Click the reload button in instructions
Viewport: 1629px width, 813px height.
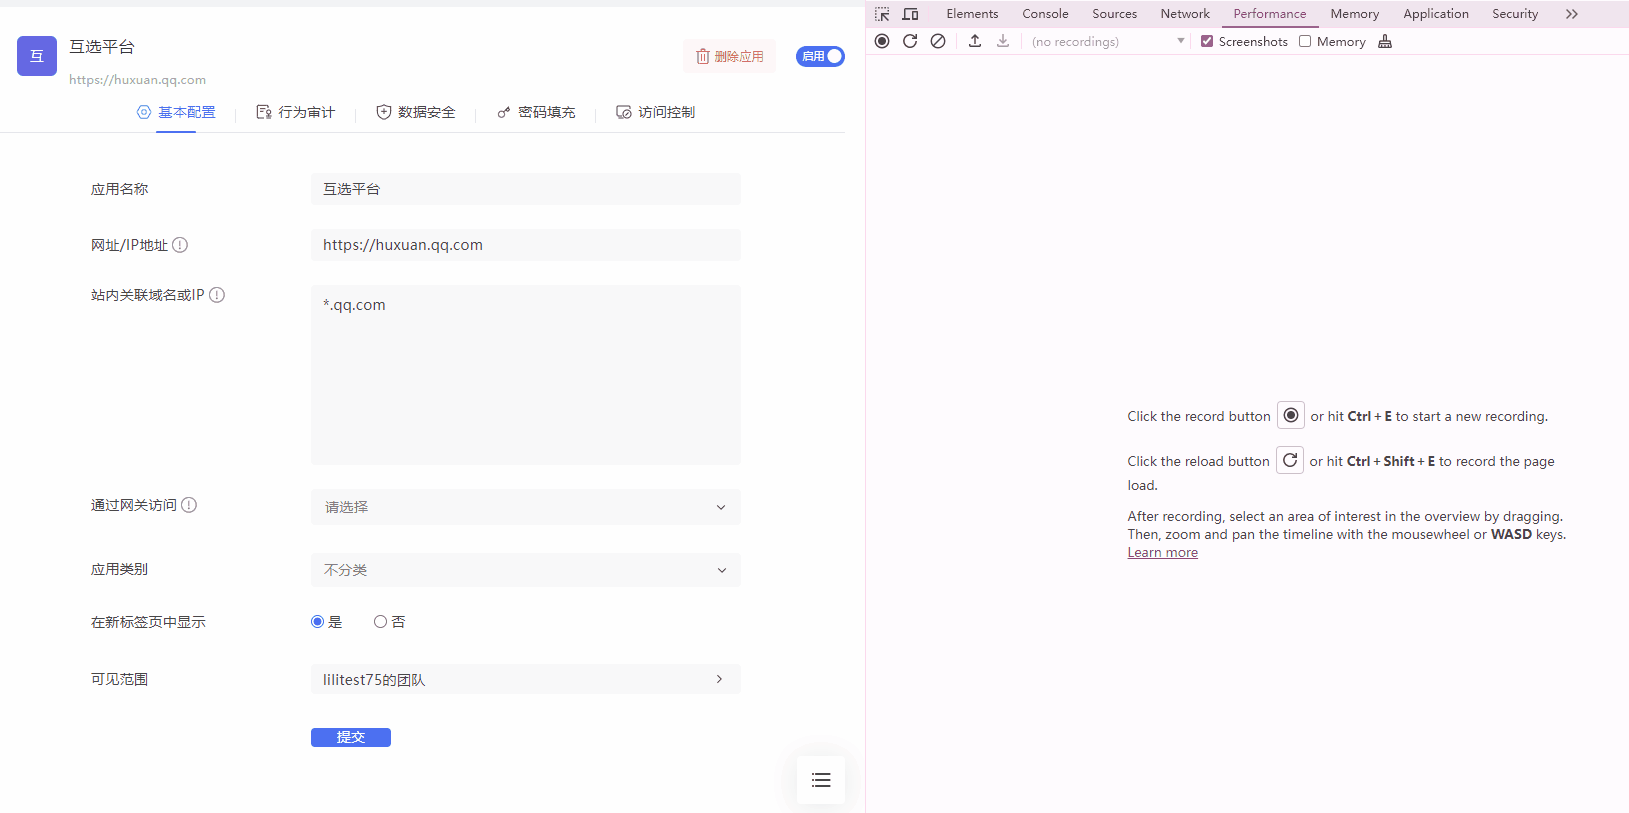(x=1290, y=460)
